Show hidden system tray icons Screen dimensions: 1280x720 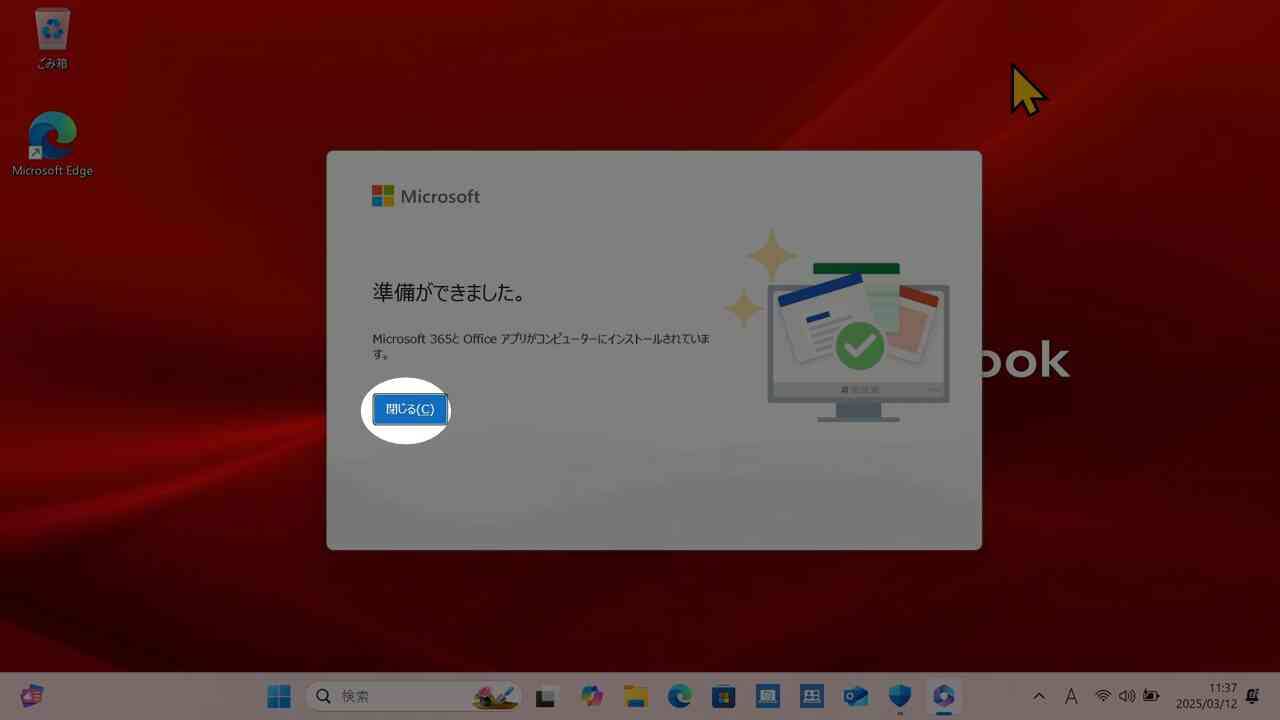1039,696
